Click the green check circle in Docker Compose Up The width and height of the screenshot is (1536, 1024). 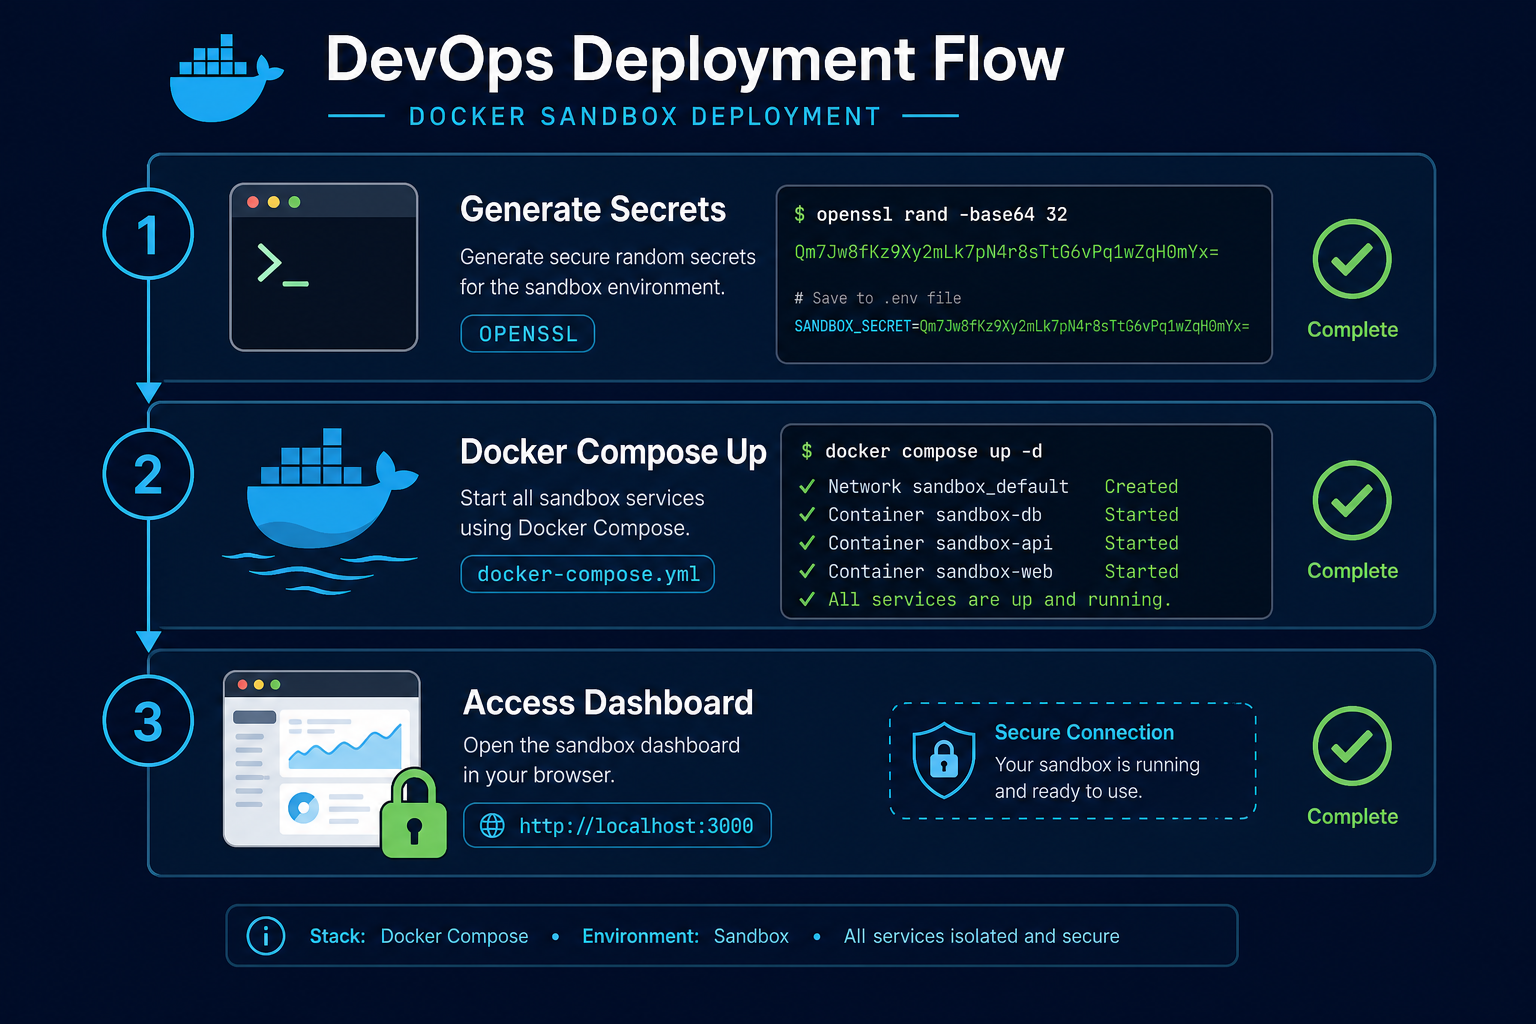[x=1352, y=500]
